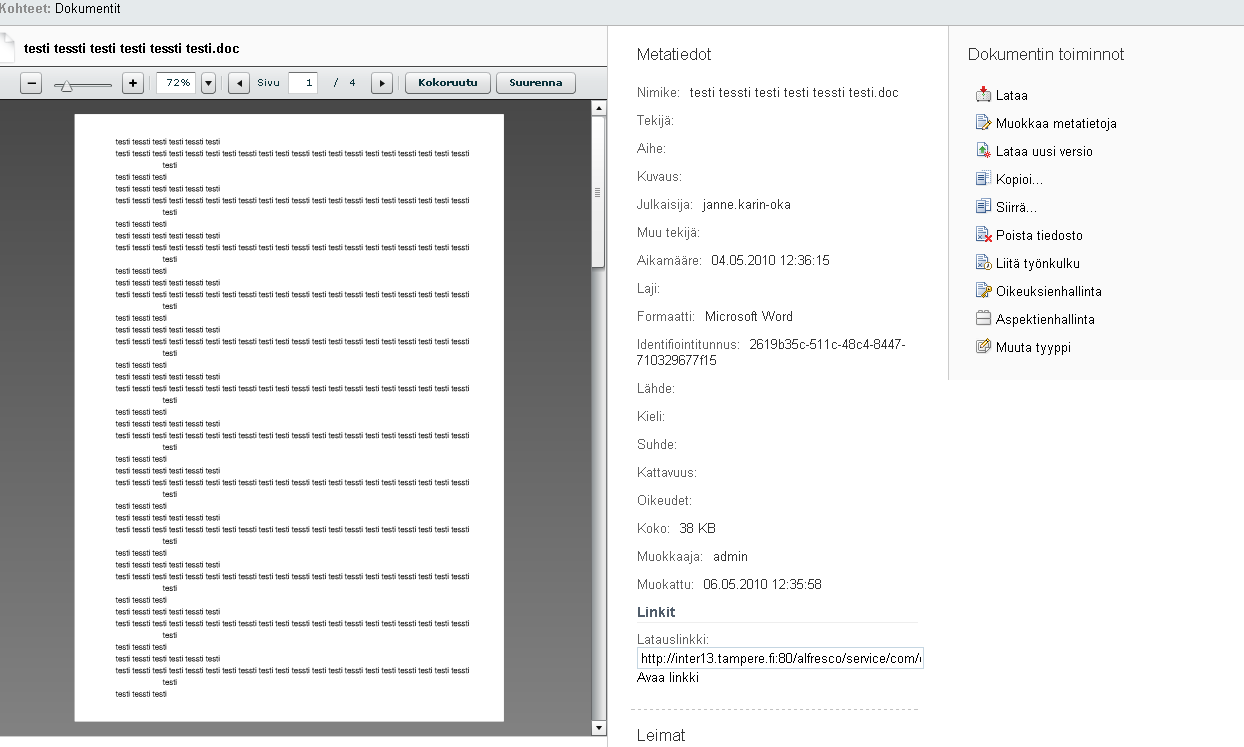Click the preview scrollbar down arrow

(x=599, y=728)
